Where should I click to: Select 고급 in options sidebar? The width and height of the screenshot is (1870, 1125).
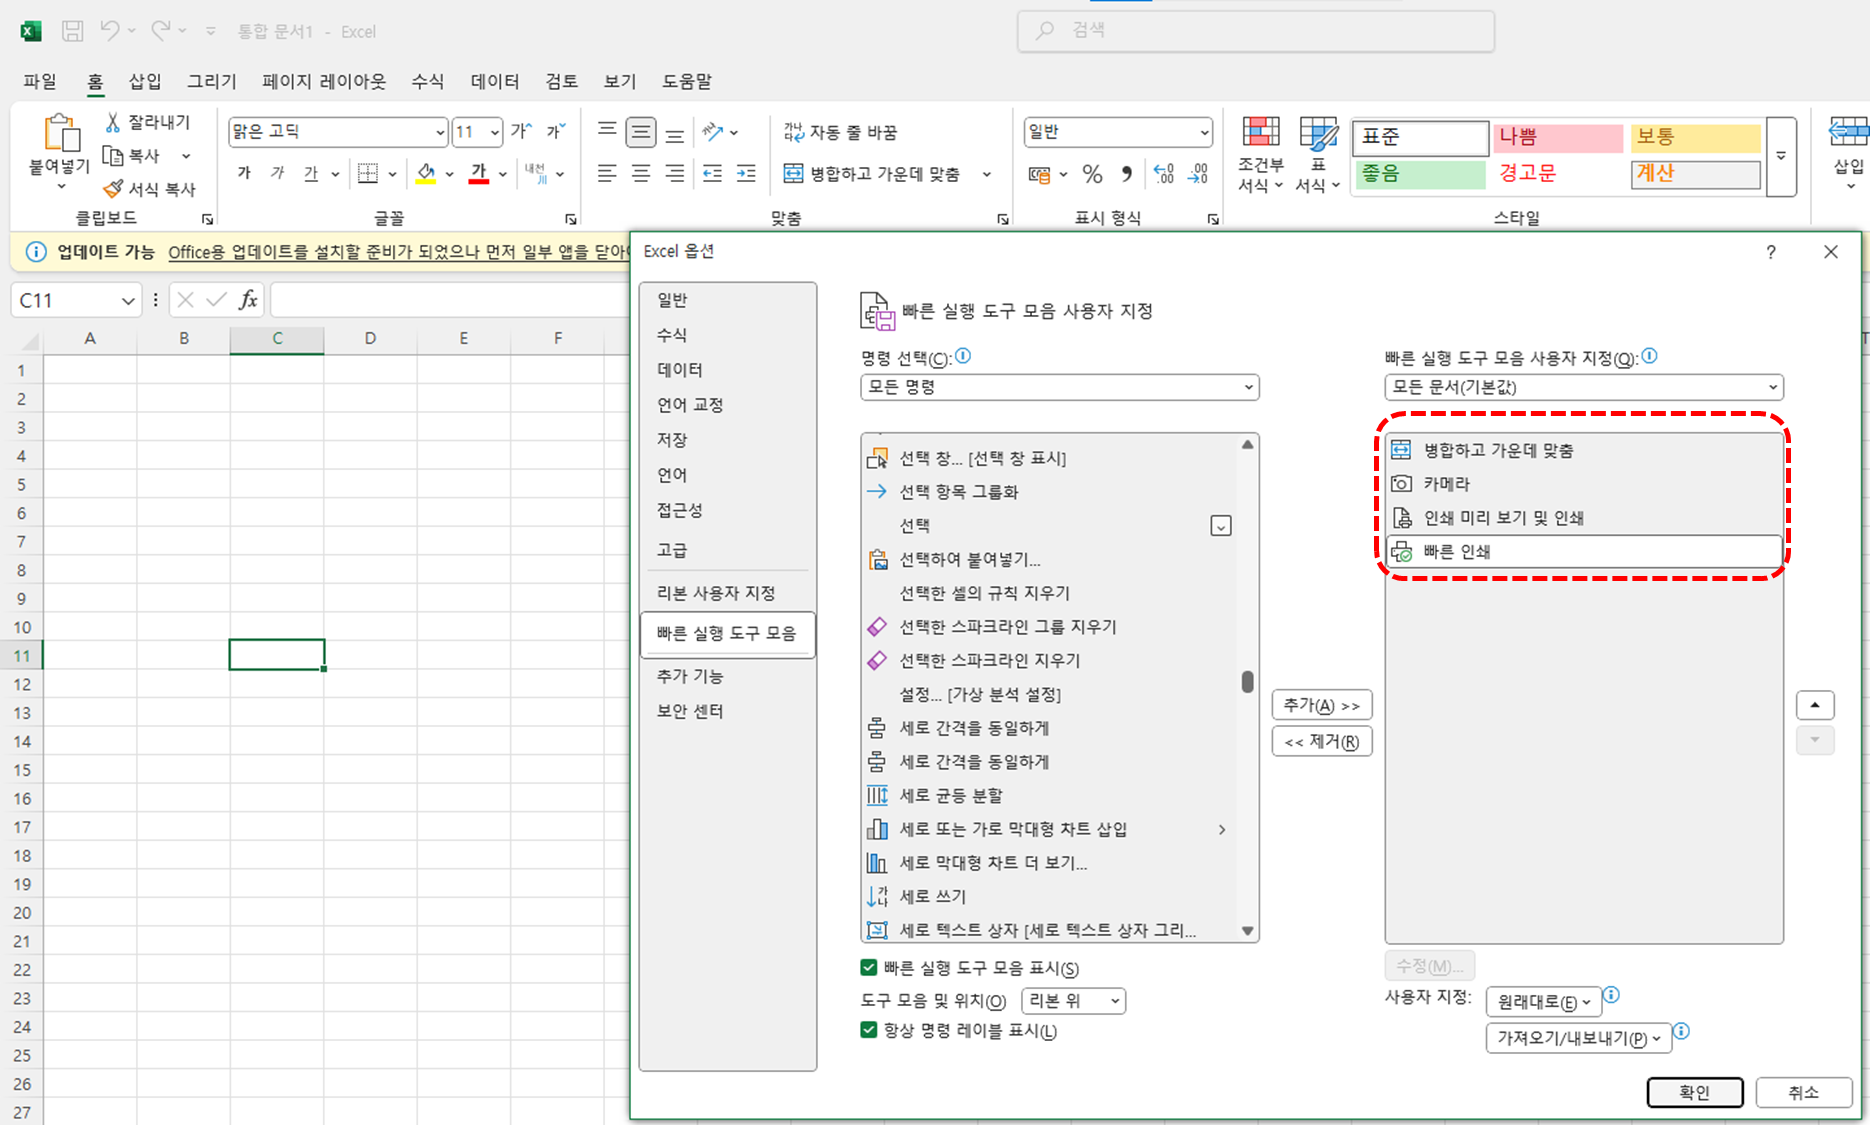727,550
